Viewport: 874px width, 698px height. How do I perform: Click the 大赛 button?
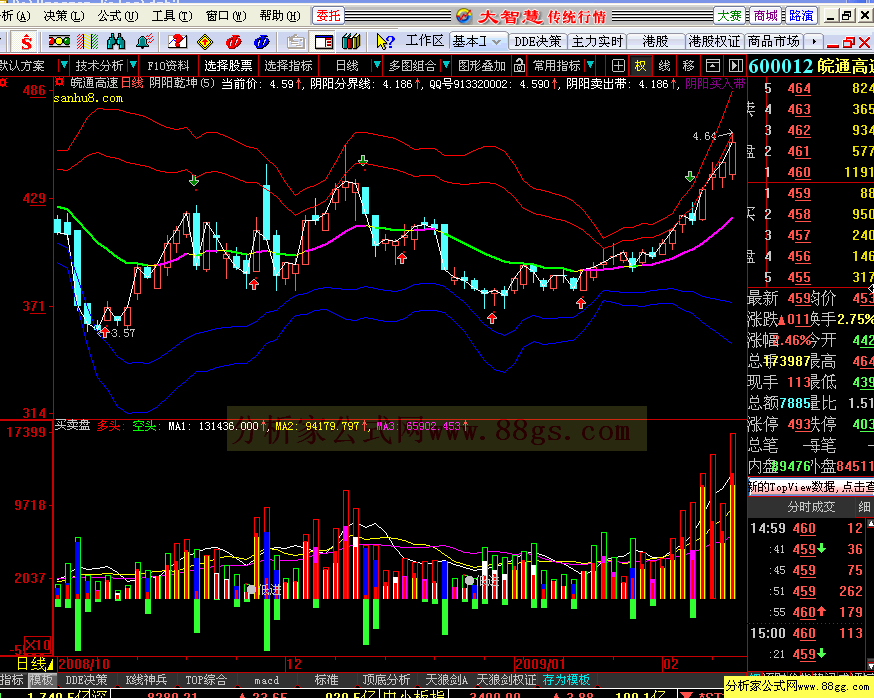729,16
